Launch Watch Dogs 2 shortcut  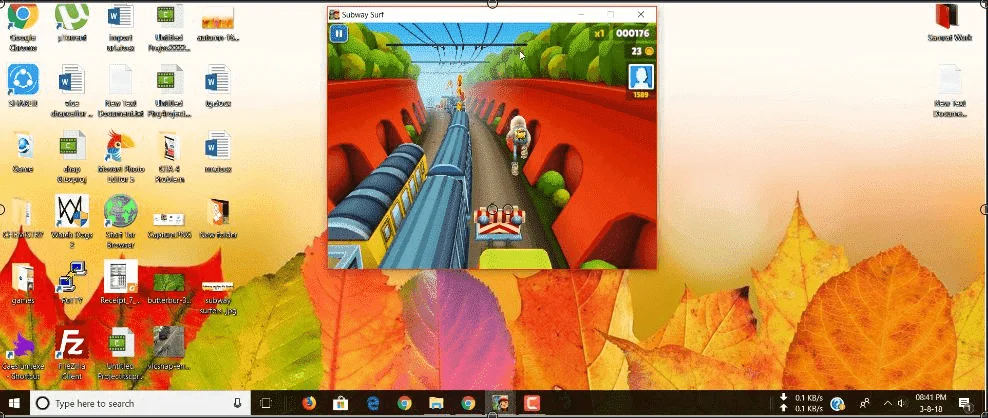click(x=71, y=221)
